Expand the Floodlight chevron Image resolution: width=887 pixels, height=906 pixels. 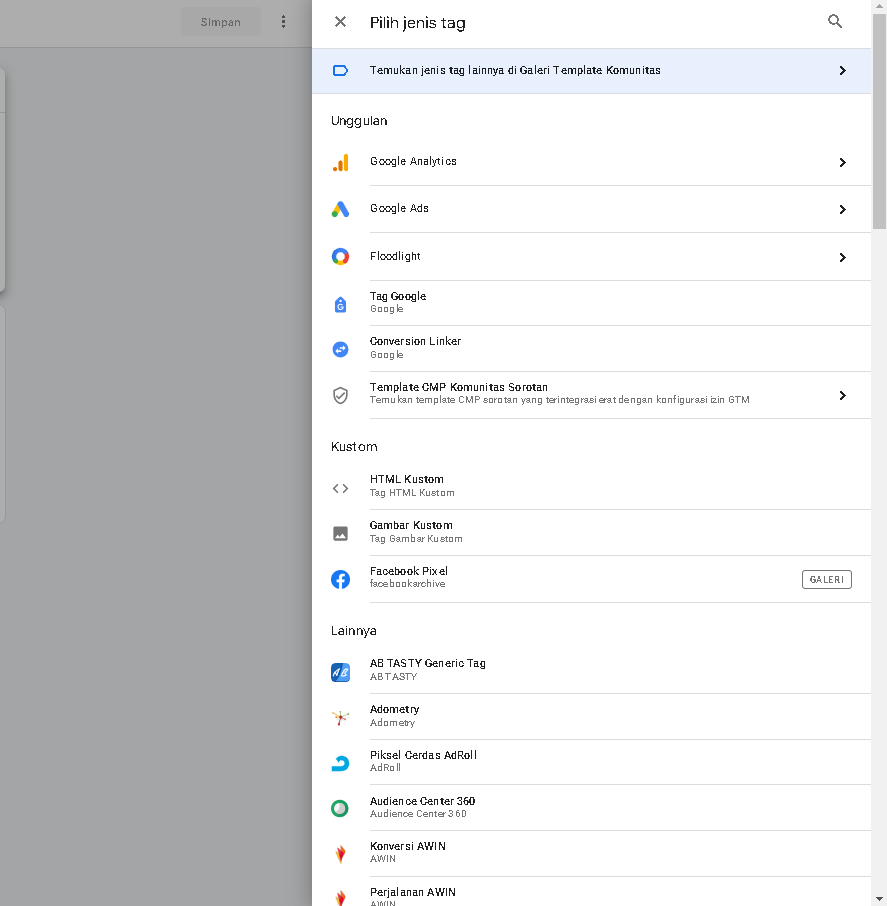coord(843,257)
